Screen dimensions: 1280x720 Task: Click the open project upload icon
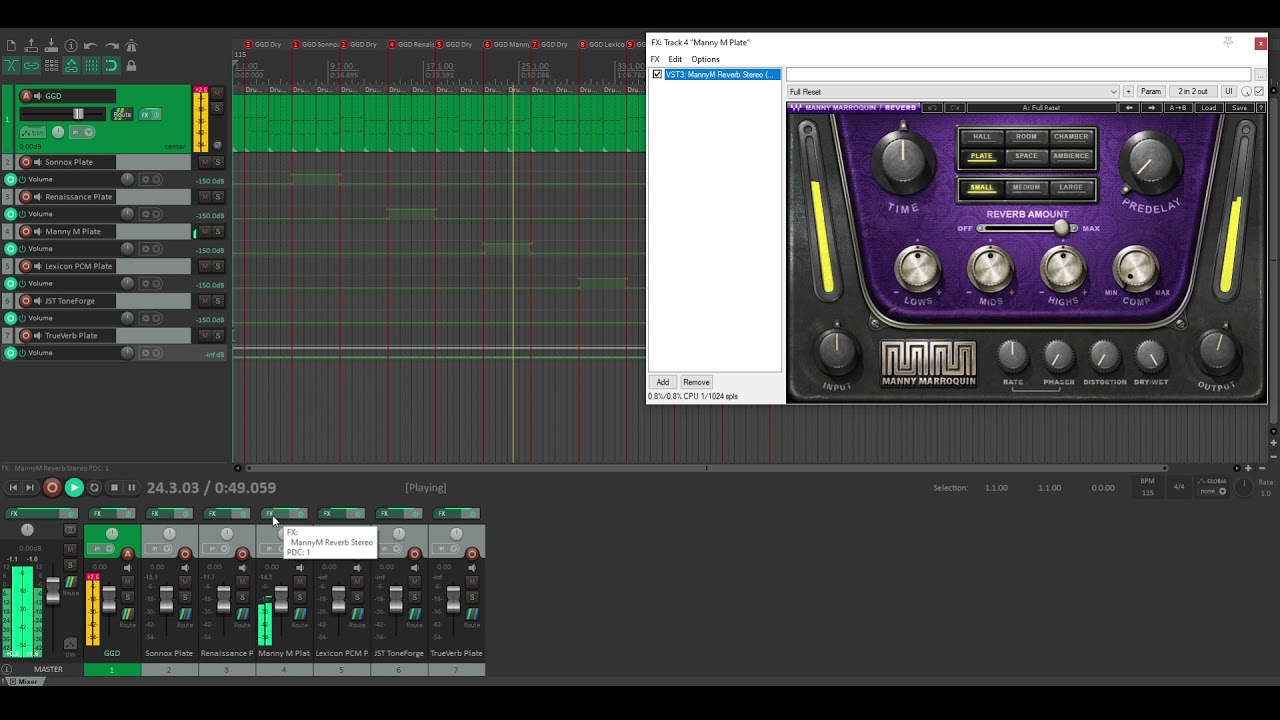(31, 46)
